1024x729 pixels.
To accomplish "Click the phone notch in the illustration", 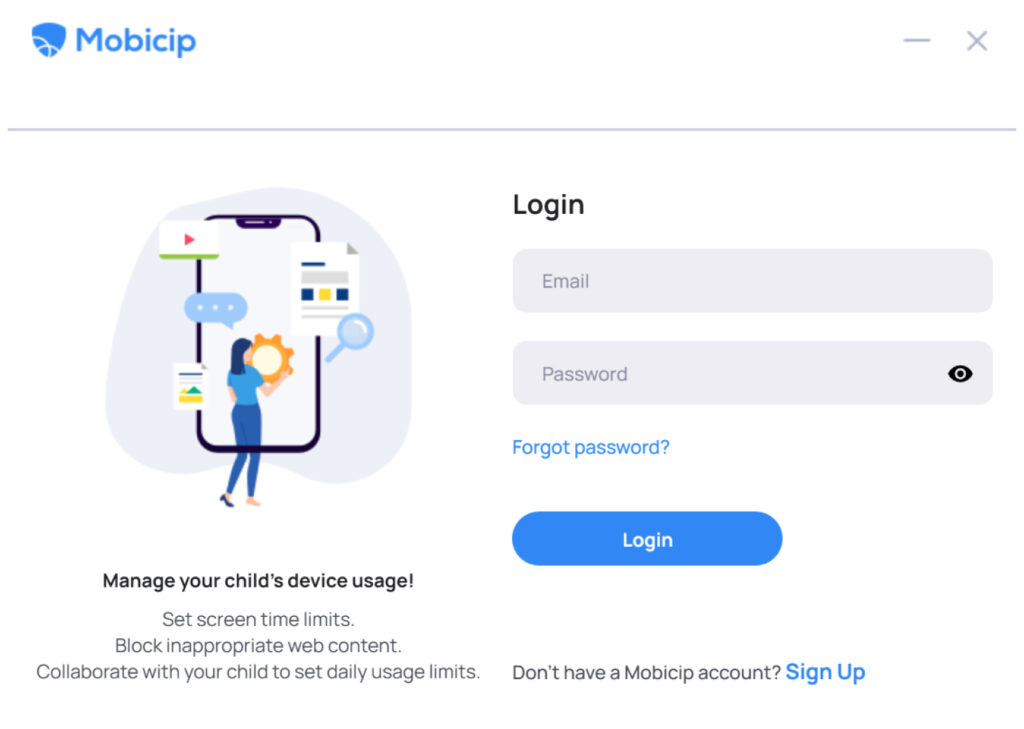I will point(258,223).
